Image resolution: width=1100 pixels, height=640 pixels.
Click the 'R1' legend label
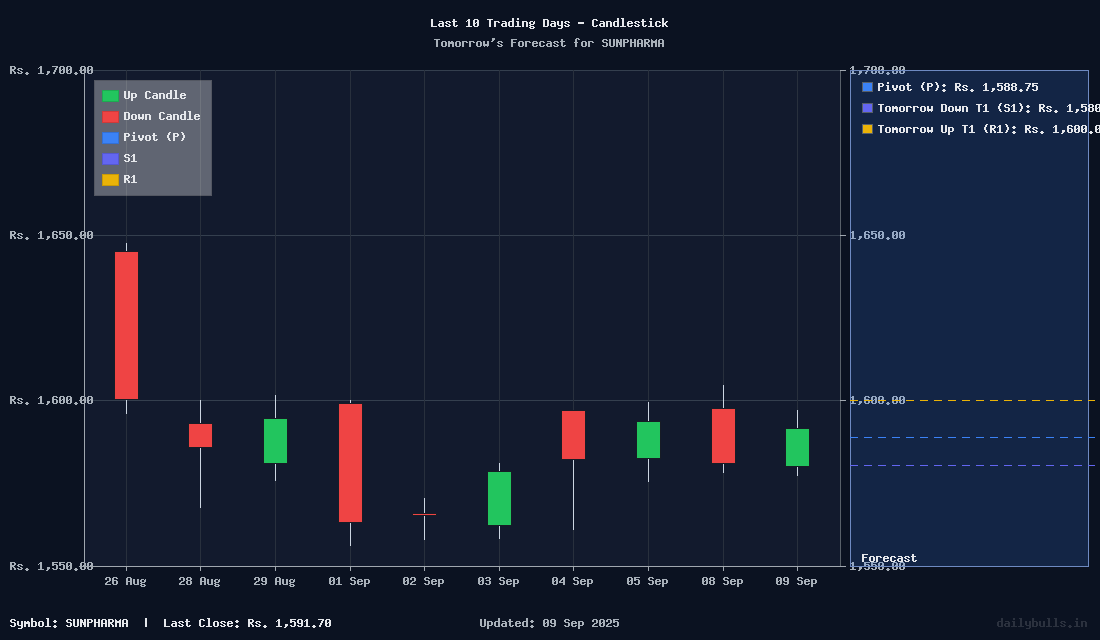130,180
